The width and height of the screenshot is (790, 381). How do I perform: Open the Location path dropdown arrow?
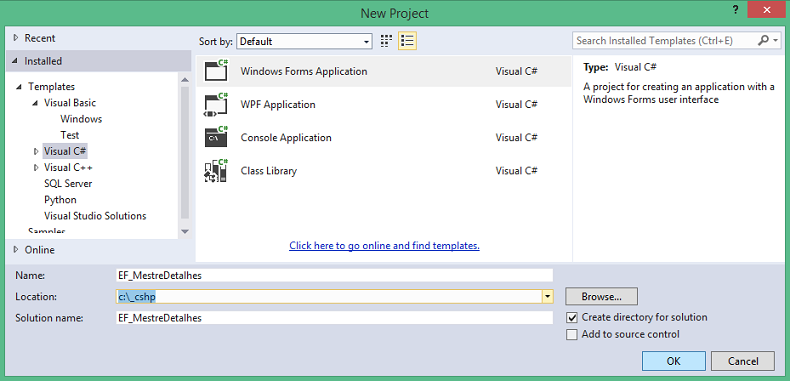548,297
